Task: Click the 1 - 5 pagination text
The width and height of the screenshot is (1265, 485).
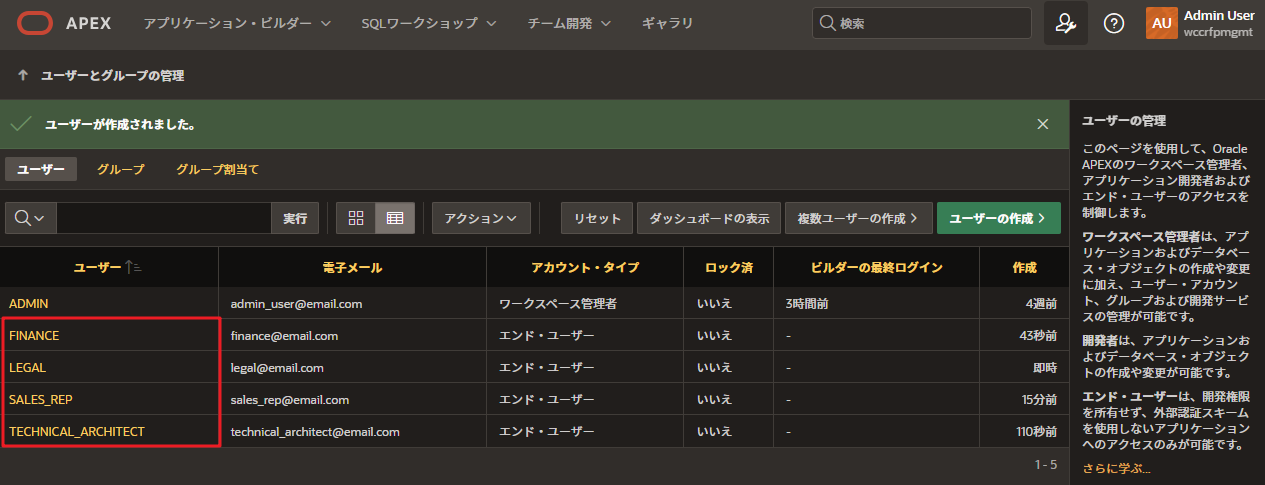Action: [1046, 465]
